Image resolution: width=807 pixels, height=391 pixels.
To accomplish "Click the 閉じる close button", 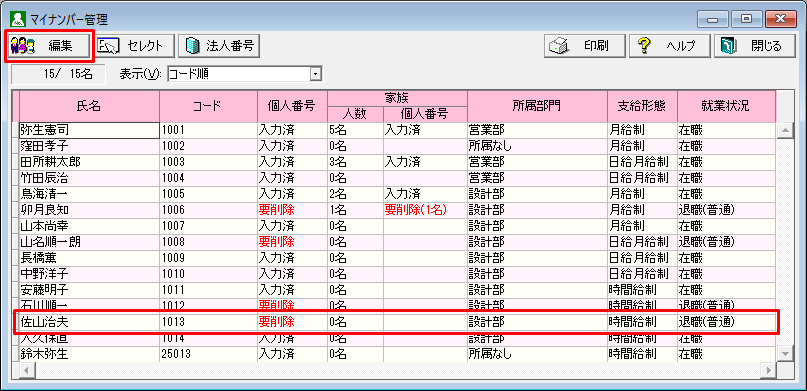I will click(755, 46).
